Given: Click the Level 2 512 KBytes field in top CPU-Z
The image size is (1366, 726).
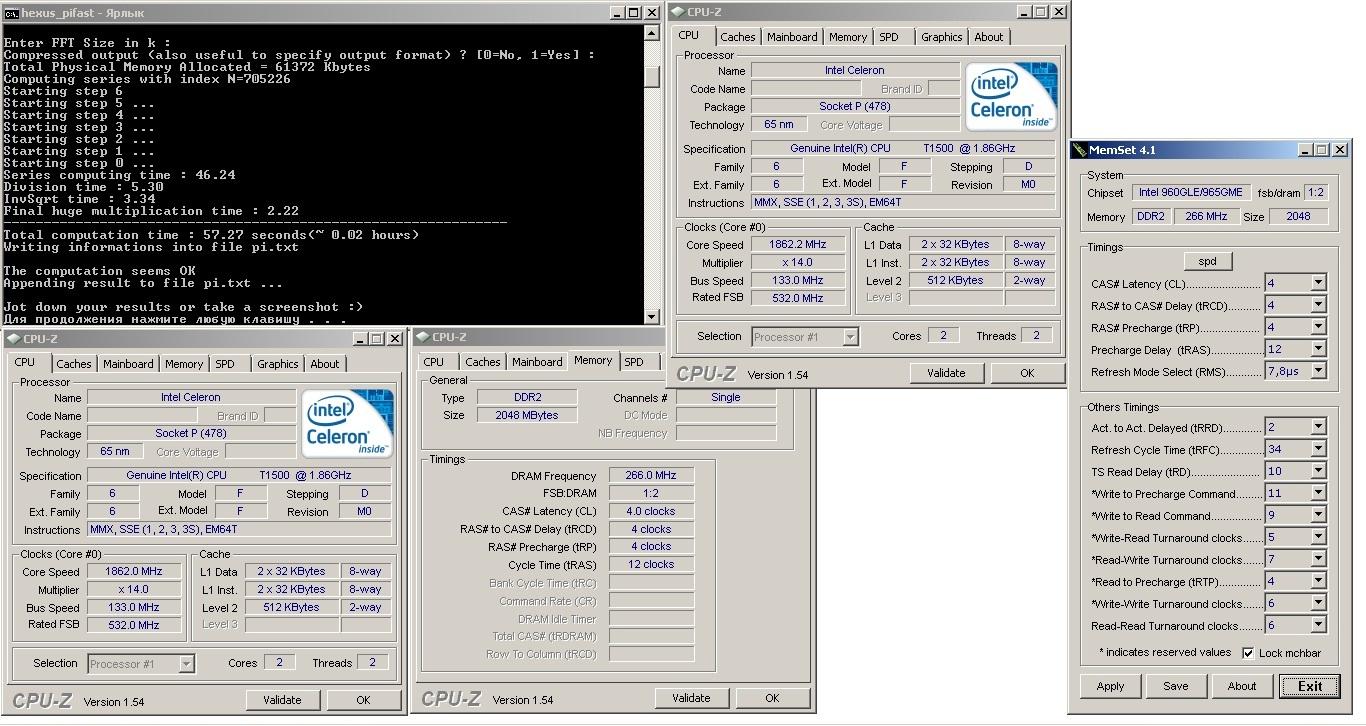Looking at the screenshot, I should [x=957, y=281].
